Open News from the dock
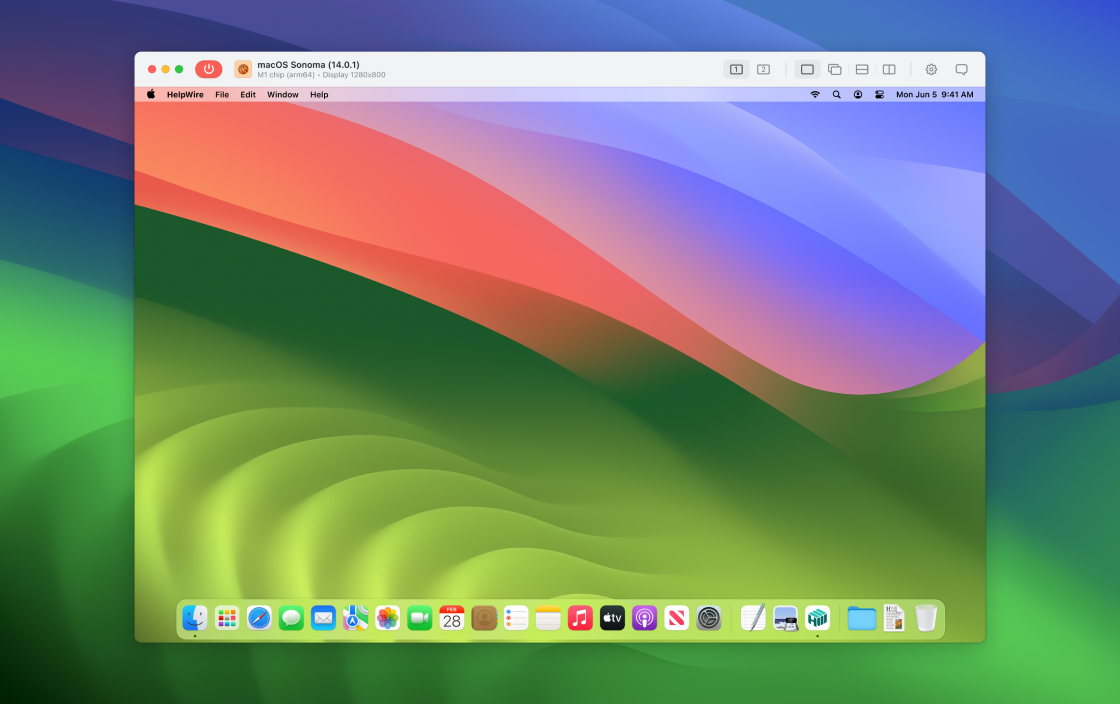The image size is (1120, 704). (x=676, y=618)
